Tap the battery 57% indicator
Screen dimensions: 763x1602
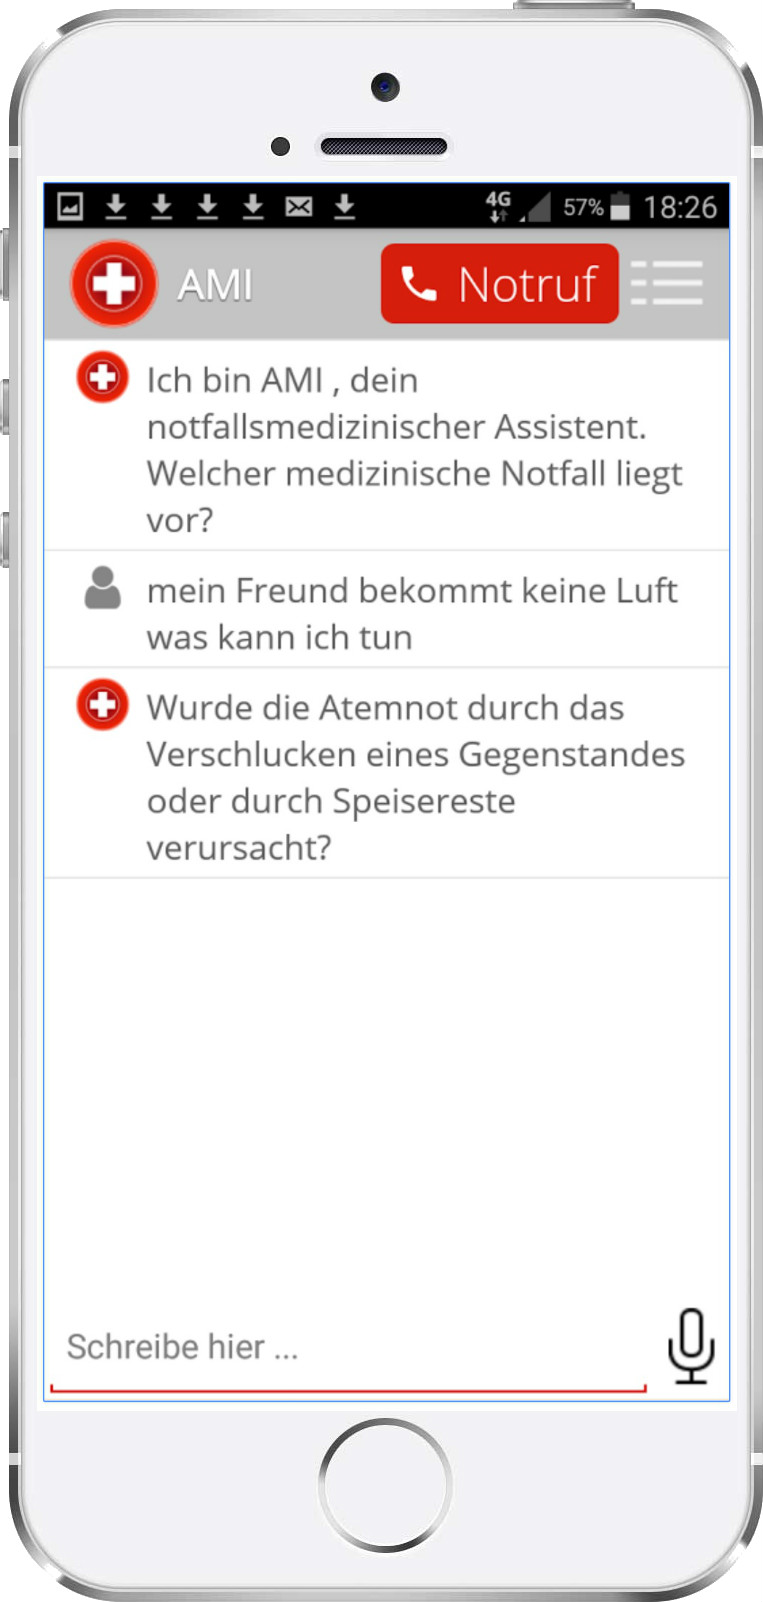tap(596, 207)
